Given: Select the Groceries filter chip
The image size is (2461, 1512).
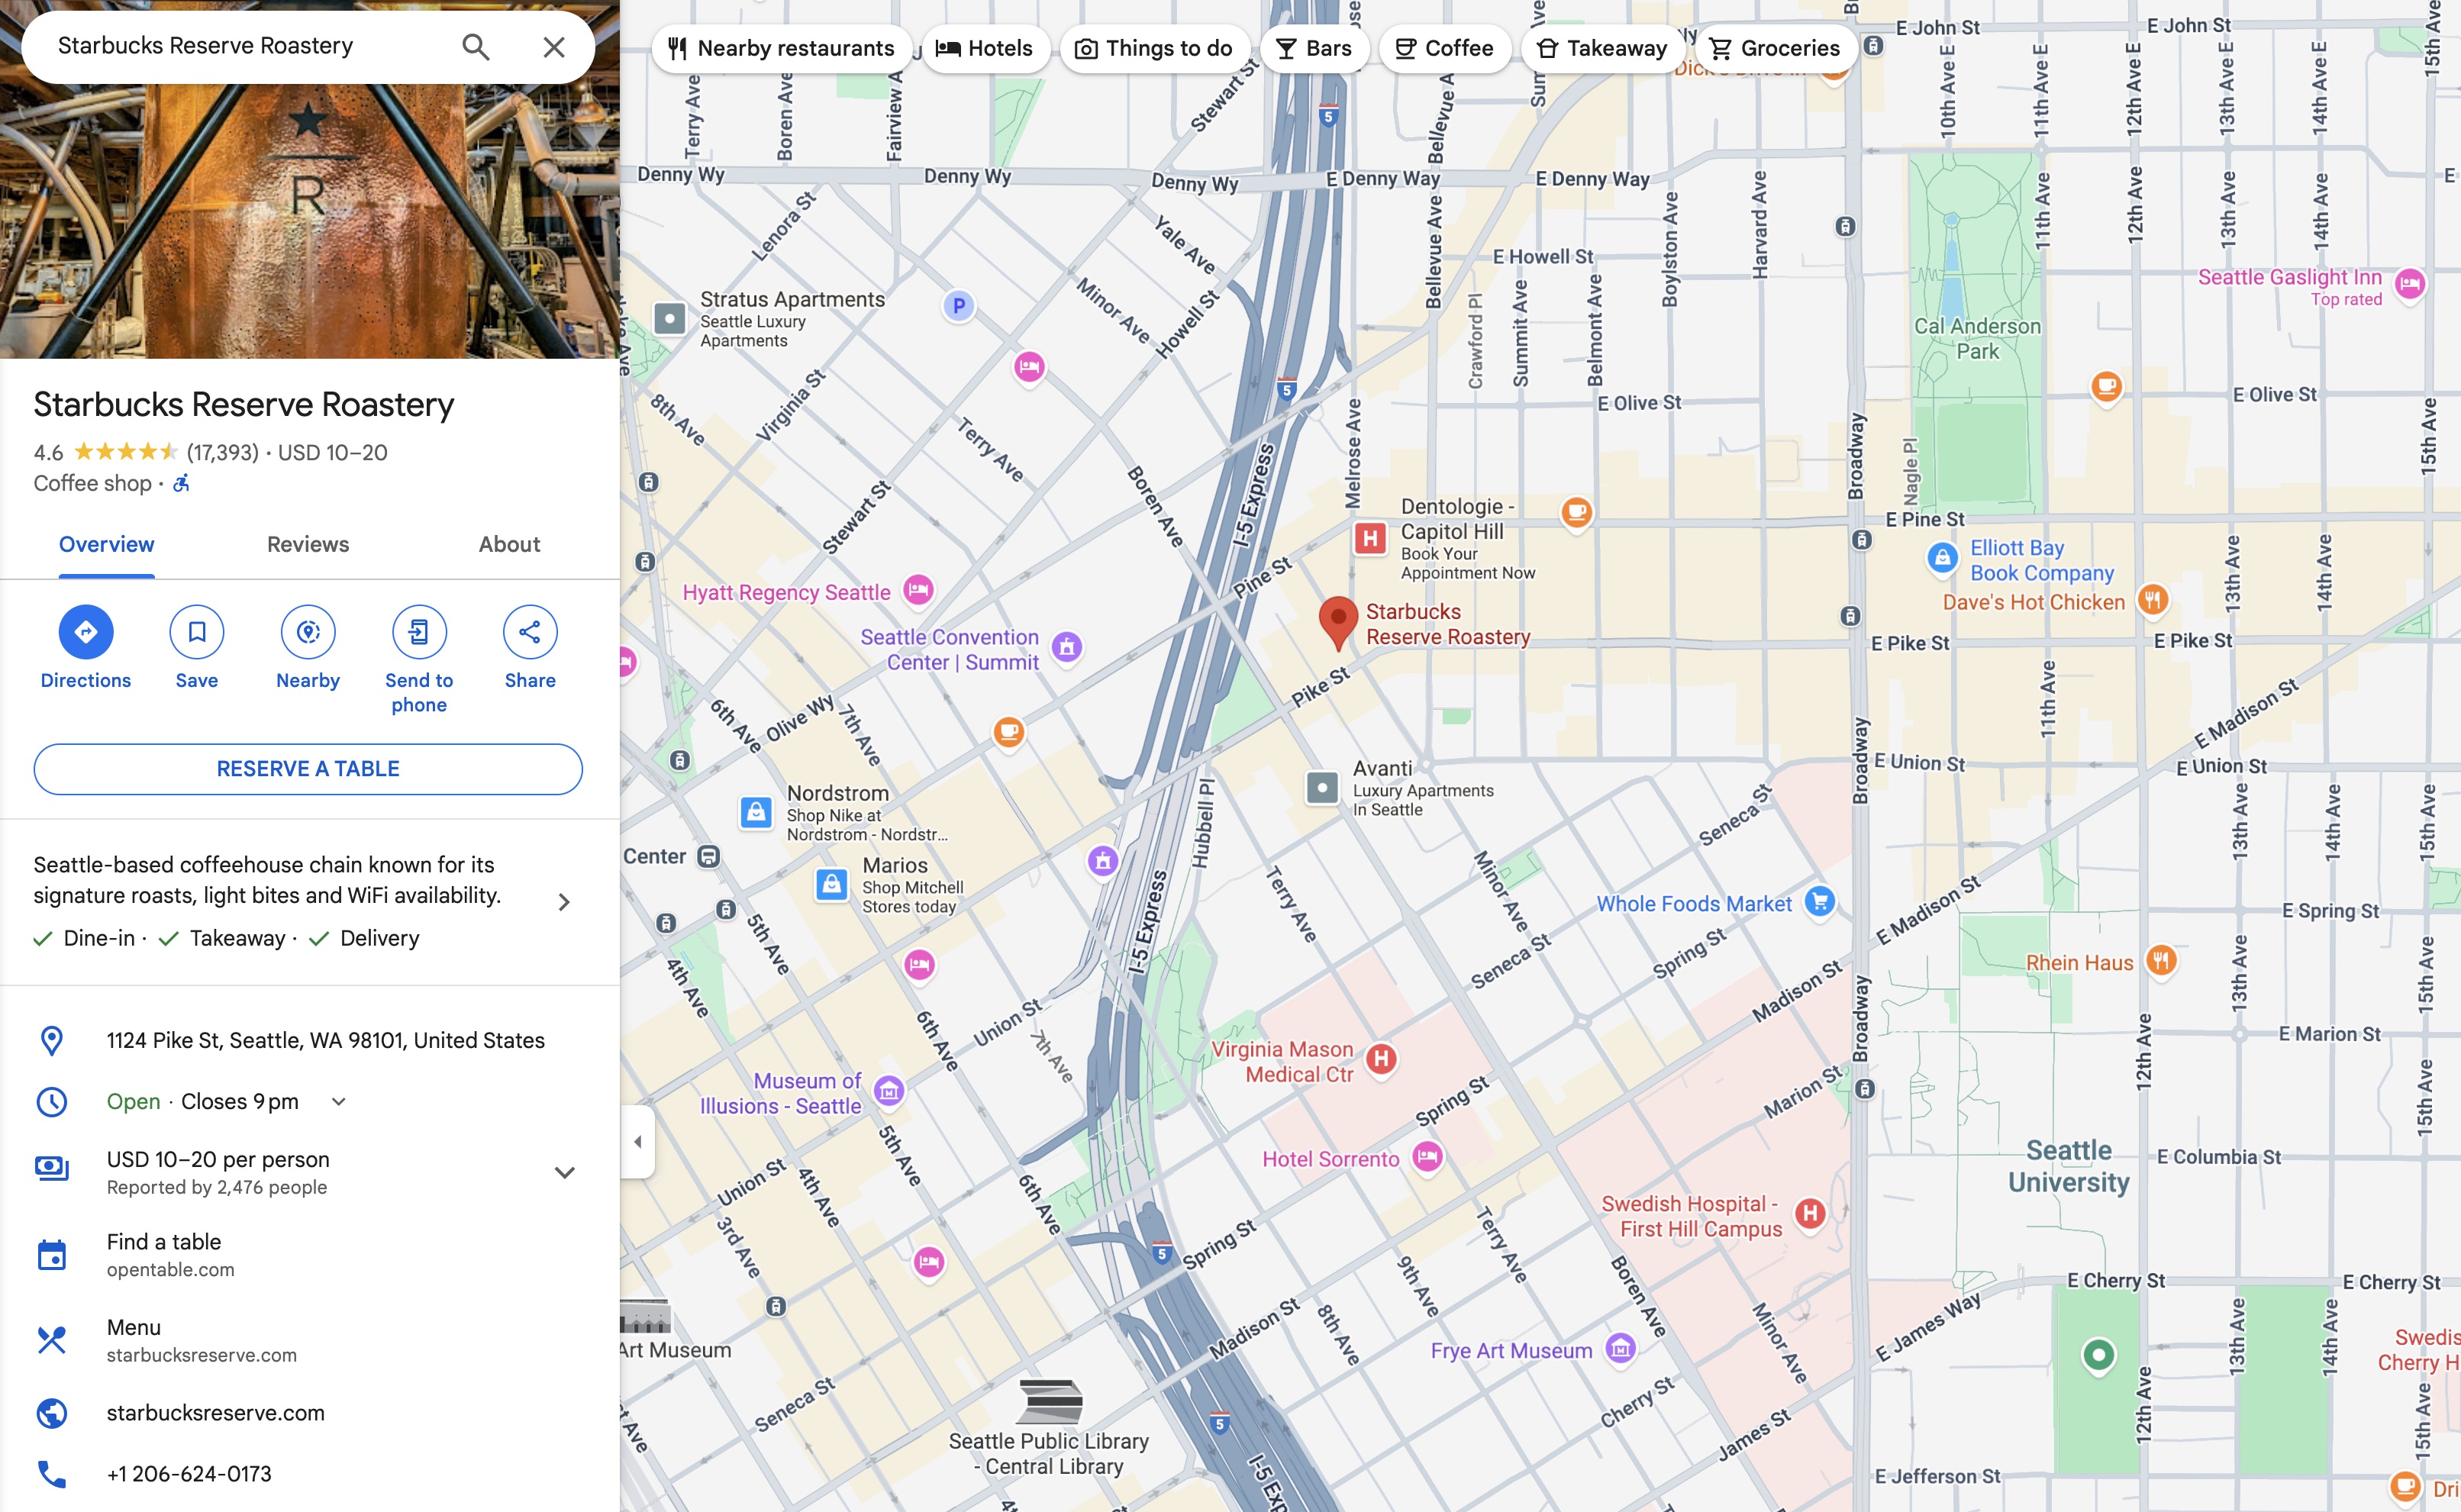Looking at the screenshot, I should (1775, 48).
